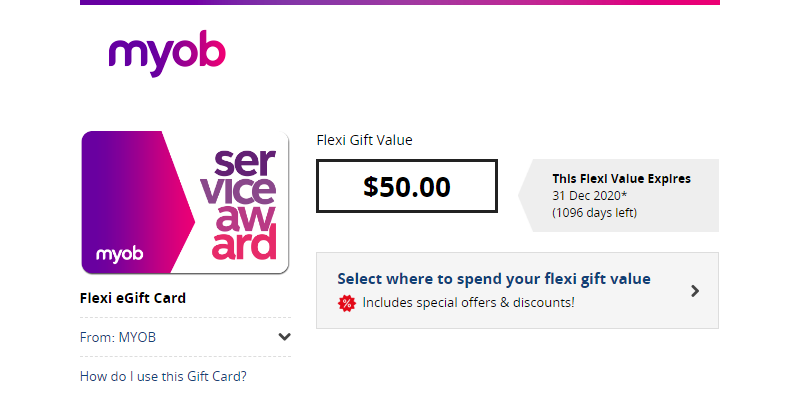This screenshot has width=800, height=402.
Task: Click the purple-pink gradient top bar
Action: pos(400,3)
